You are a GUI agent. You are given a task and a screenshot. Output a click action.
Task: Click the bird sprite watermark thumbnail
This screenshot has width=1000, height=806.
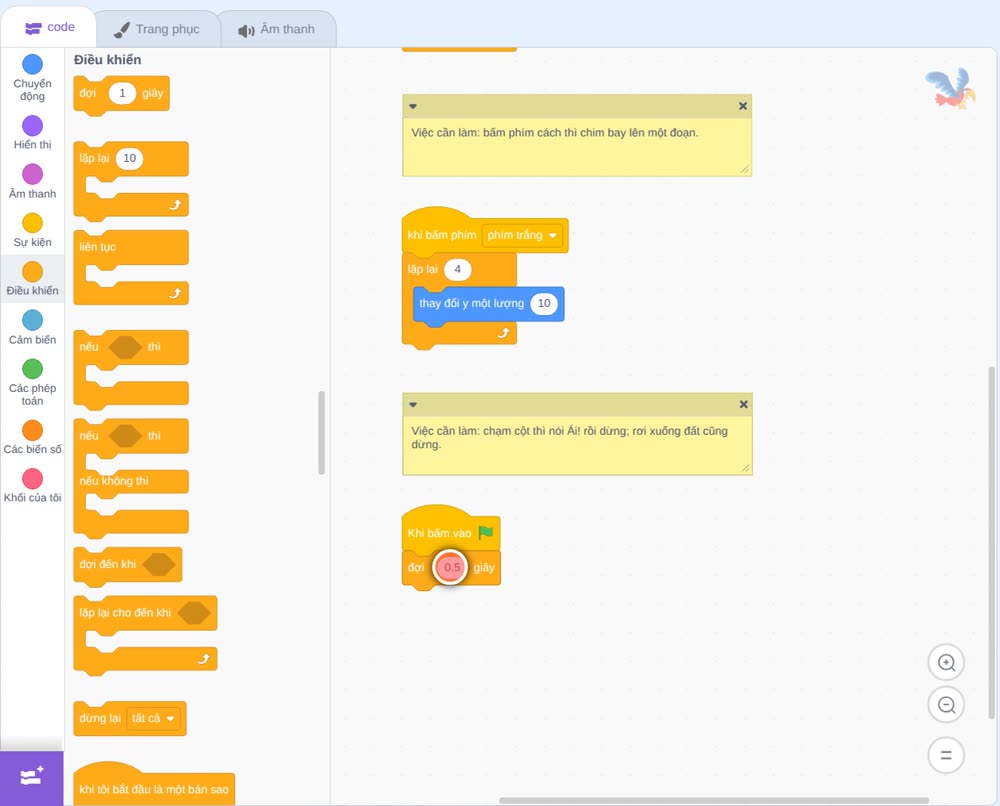click(x=951, y=88)
